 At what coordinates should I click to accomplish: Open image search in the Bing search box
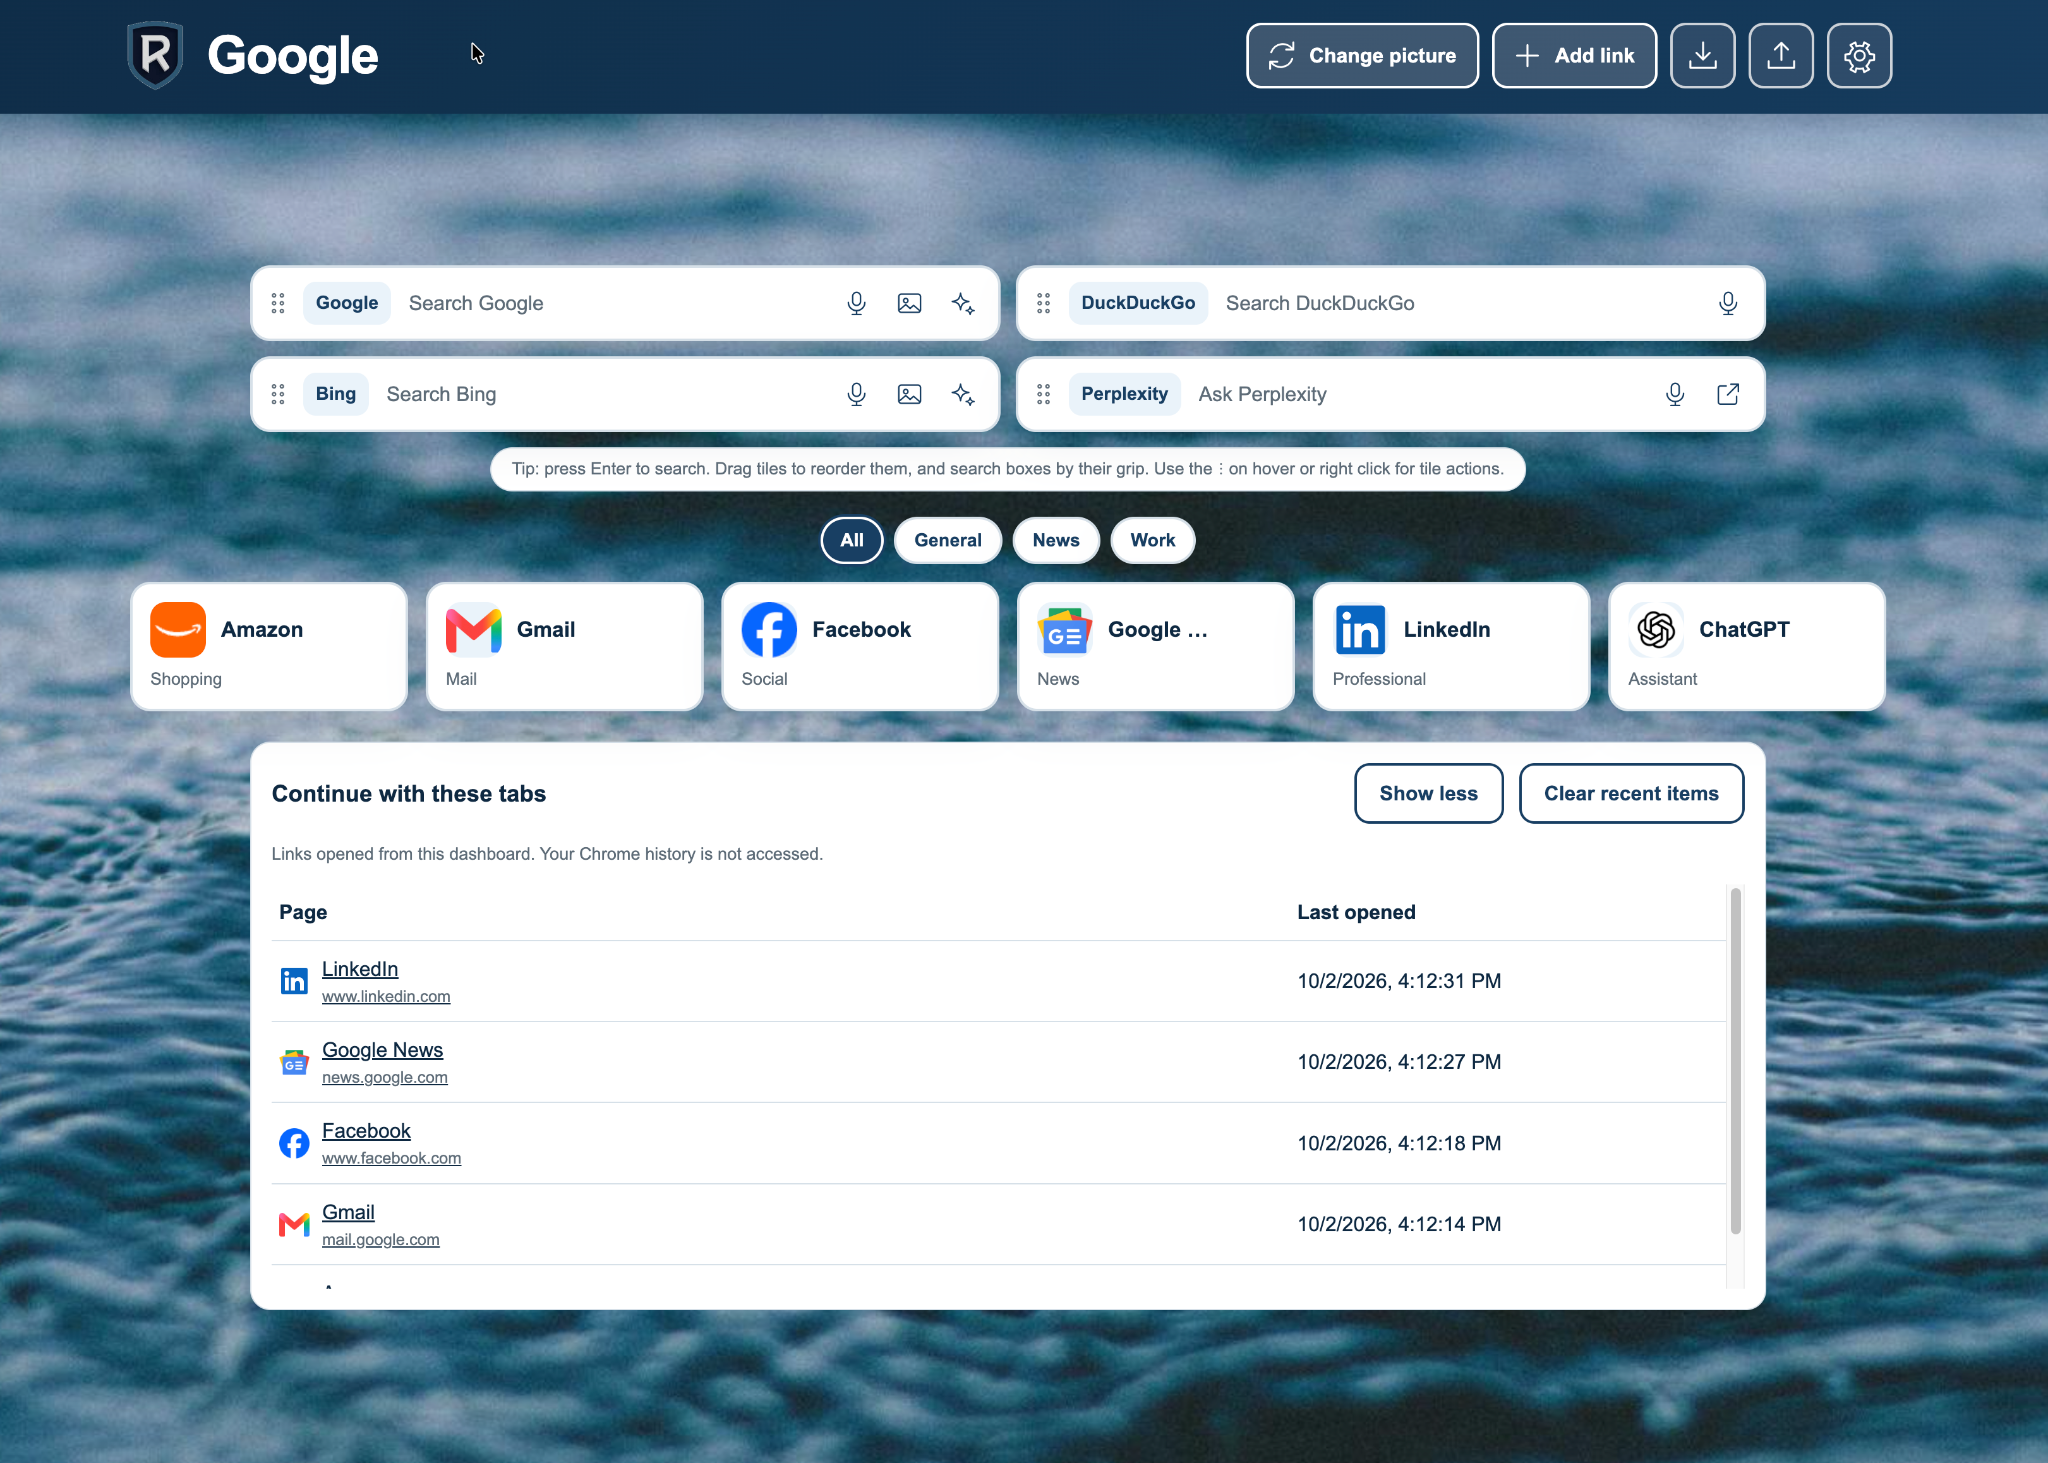click(x=909, y=394)
